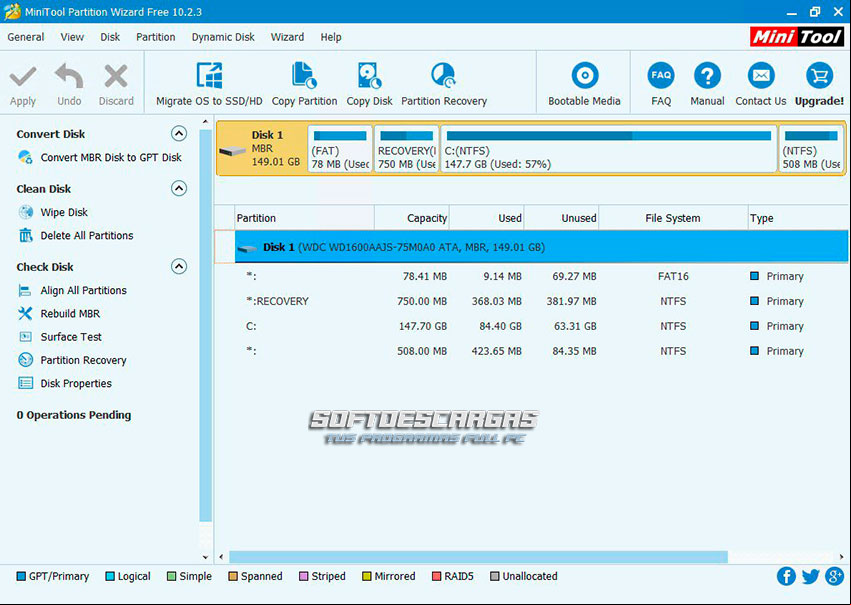Click the Undo arrow icon
Screen dimensions: 851x605
pos(69,77)
